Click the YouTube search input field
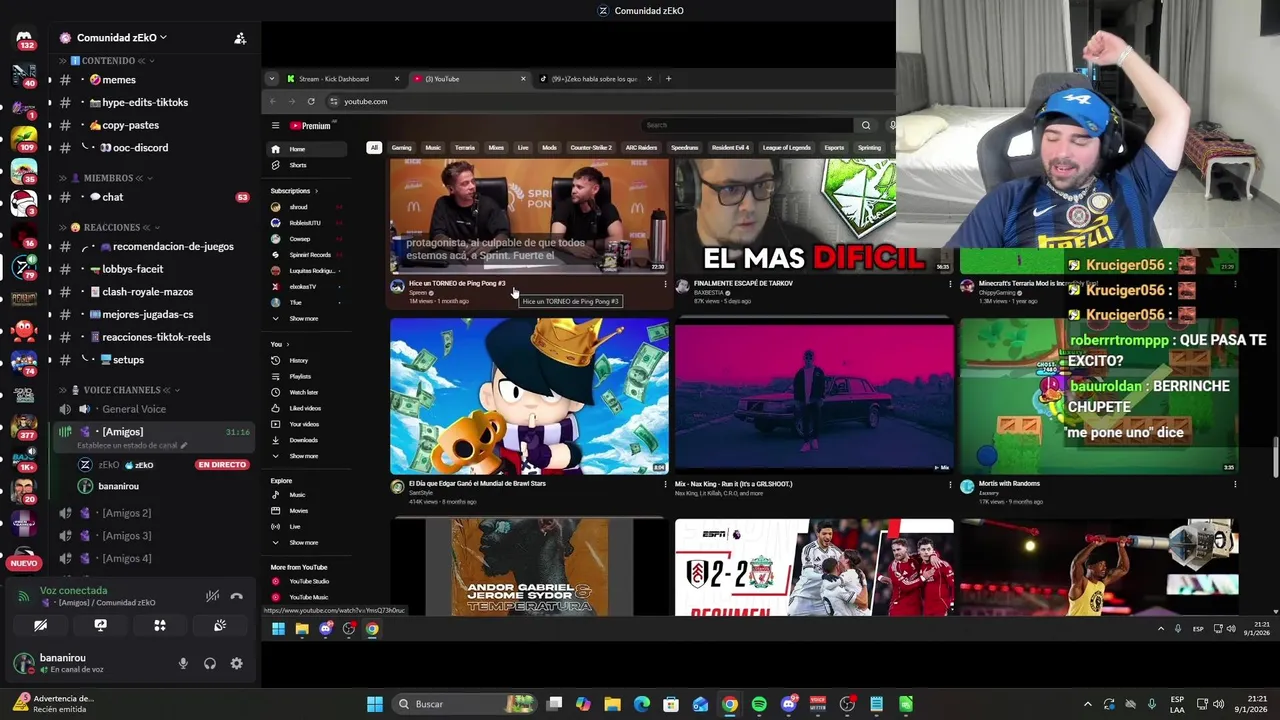1280x720 pixels. click(x=748, y=125)
